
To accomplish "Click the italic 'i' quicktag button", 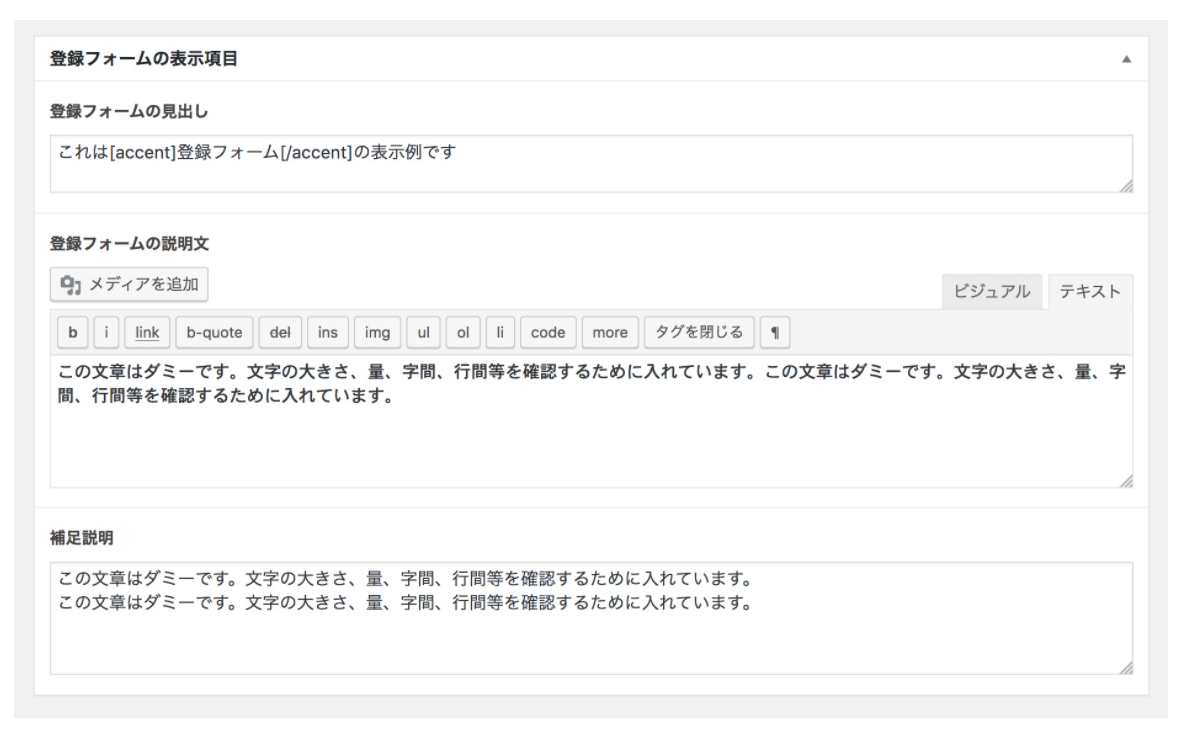I will pyautogui.click(x=107, y=332).
